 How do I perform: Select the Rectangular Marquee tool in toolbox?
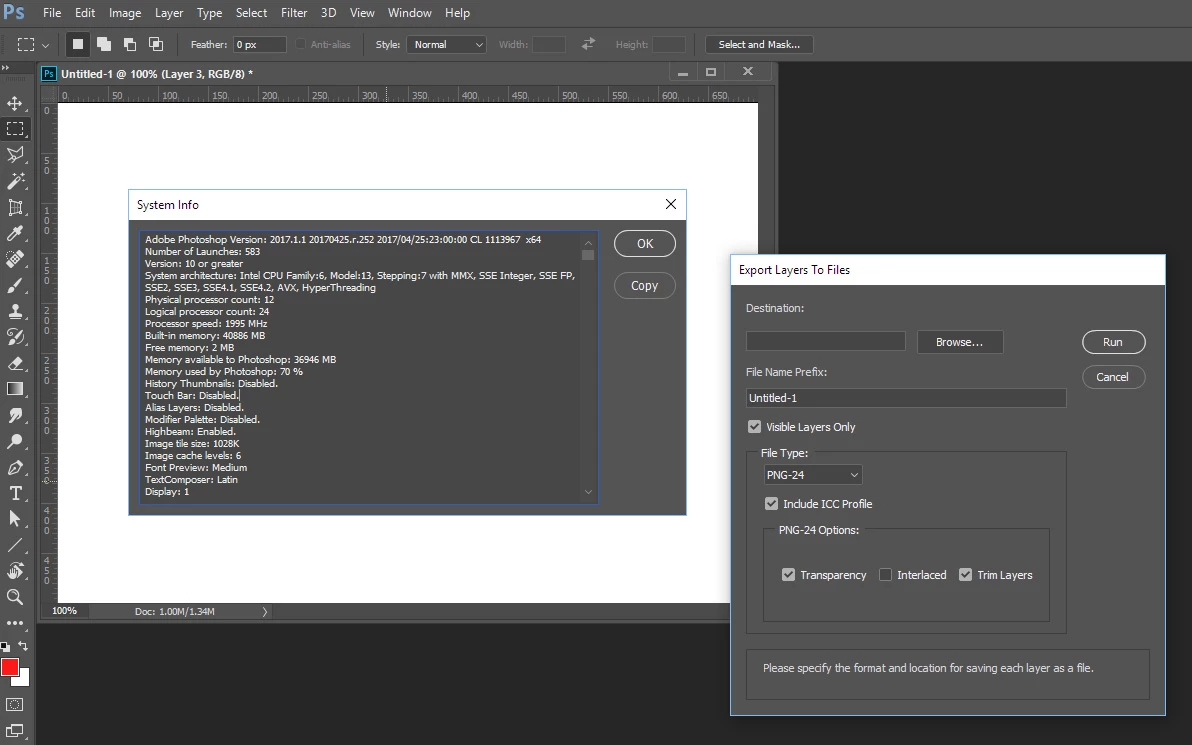click(x=14, y=128)
